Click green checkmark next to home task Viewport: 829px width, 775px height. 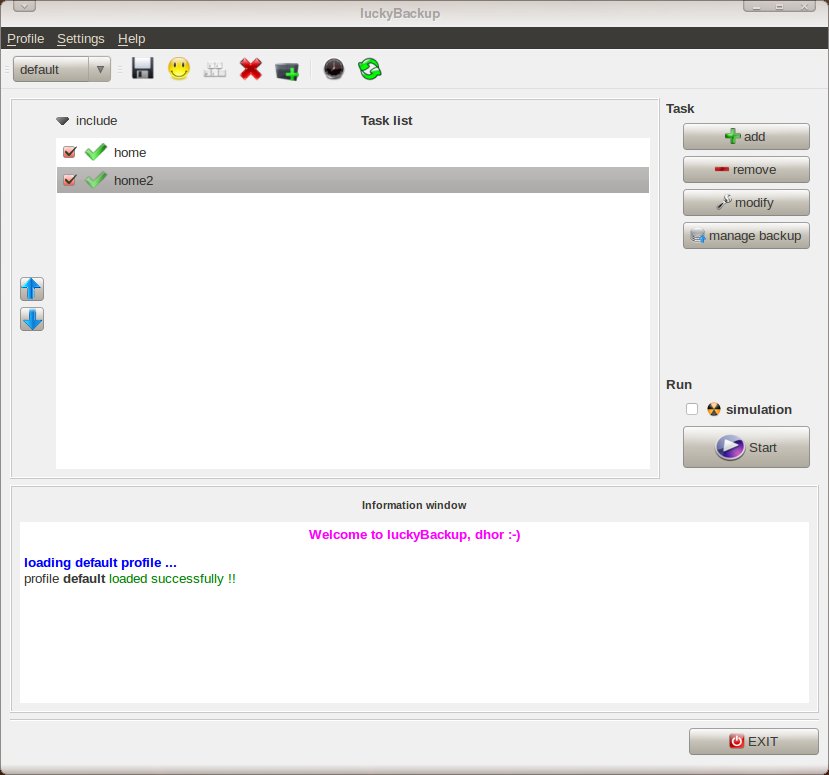point(96,152)
